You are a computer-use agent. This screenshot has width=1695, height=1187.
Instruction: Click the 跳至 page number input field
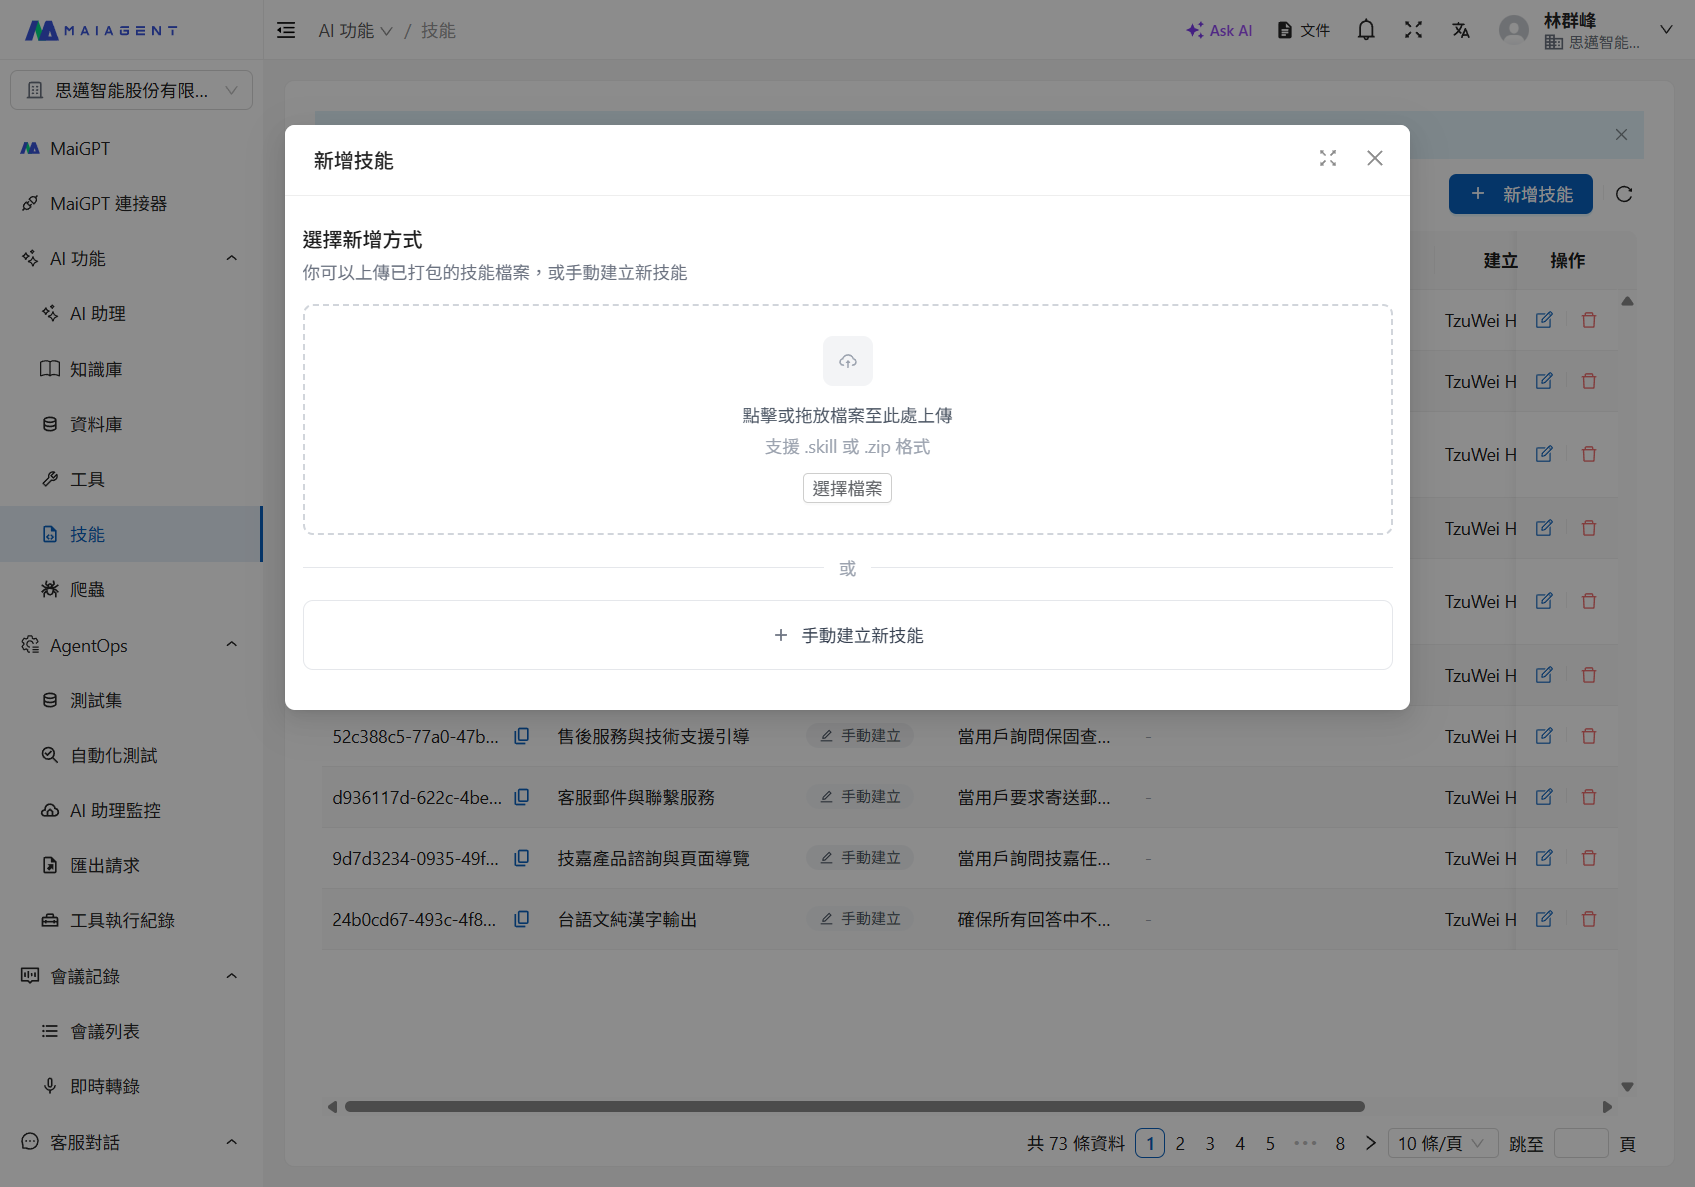1580,1143
